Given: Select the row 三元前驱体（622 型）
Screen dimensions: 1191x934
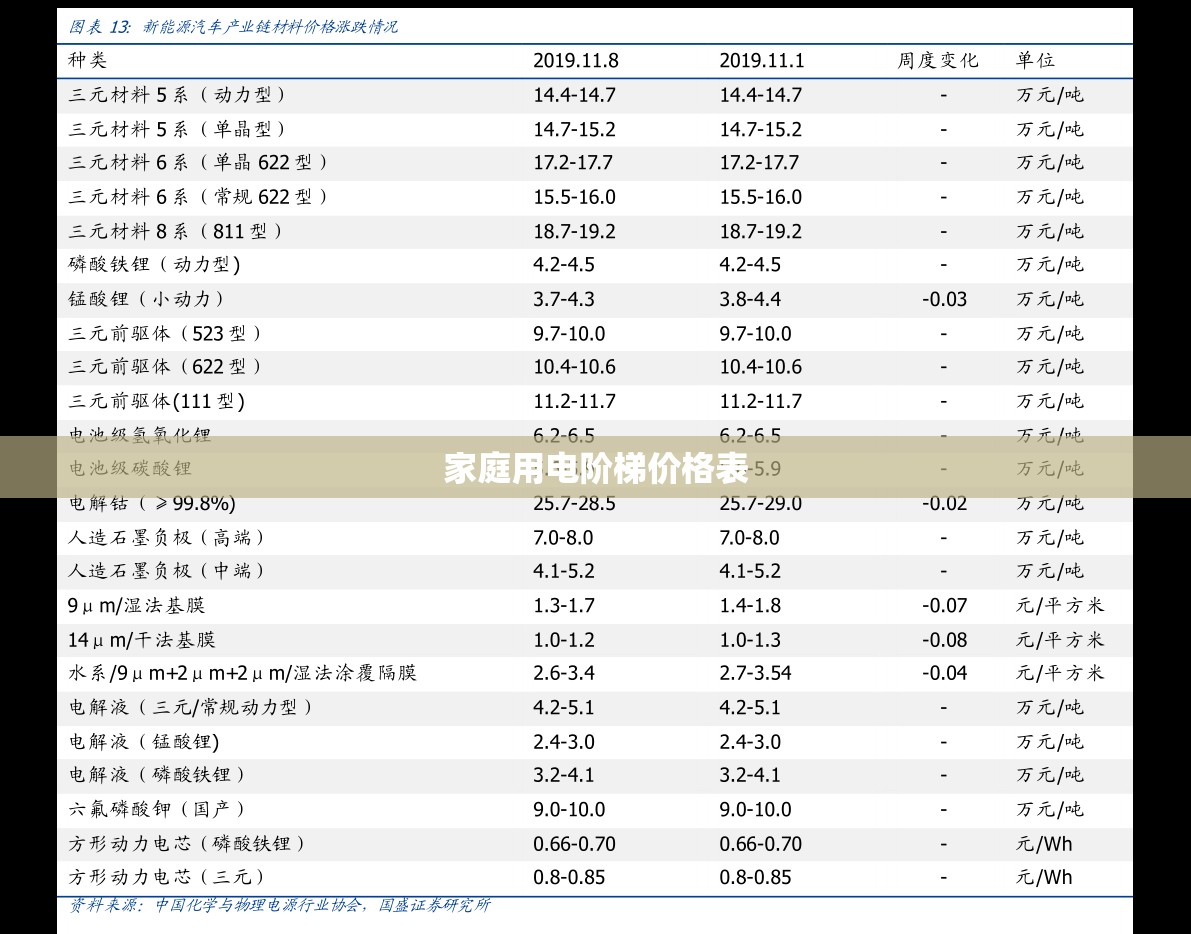Looking at the screenshot, I should point(595,368).
